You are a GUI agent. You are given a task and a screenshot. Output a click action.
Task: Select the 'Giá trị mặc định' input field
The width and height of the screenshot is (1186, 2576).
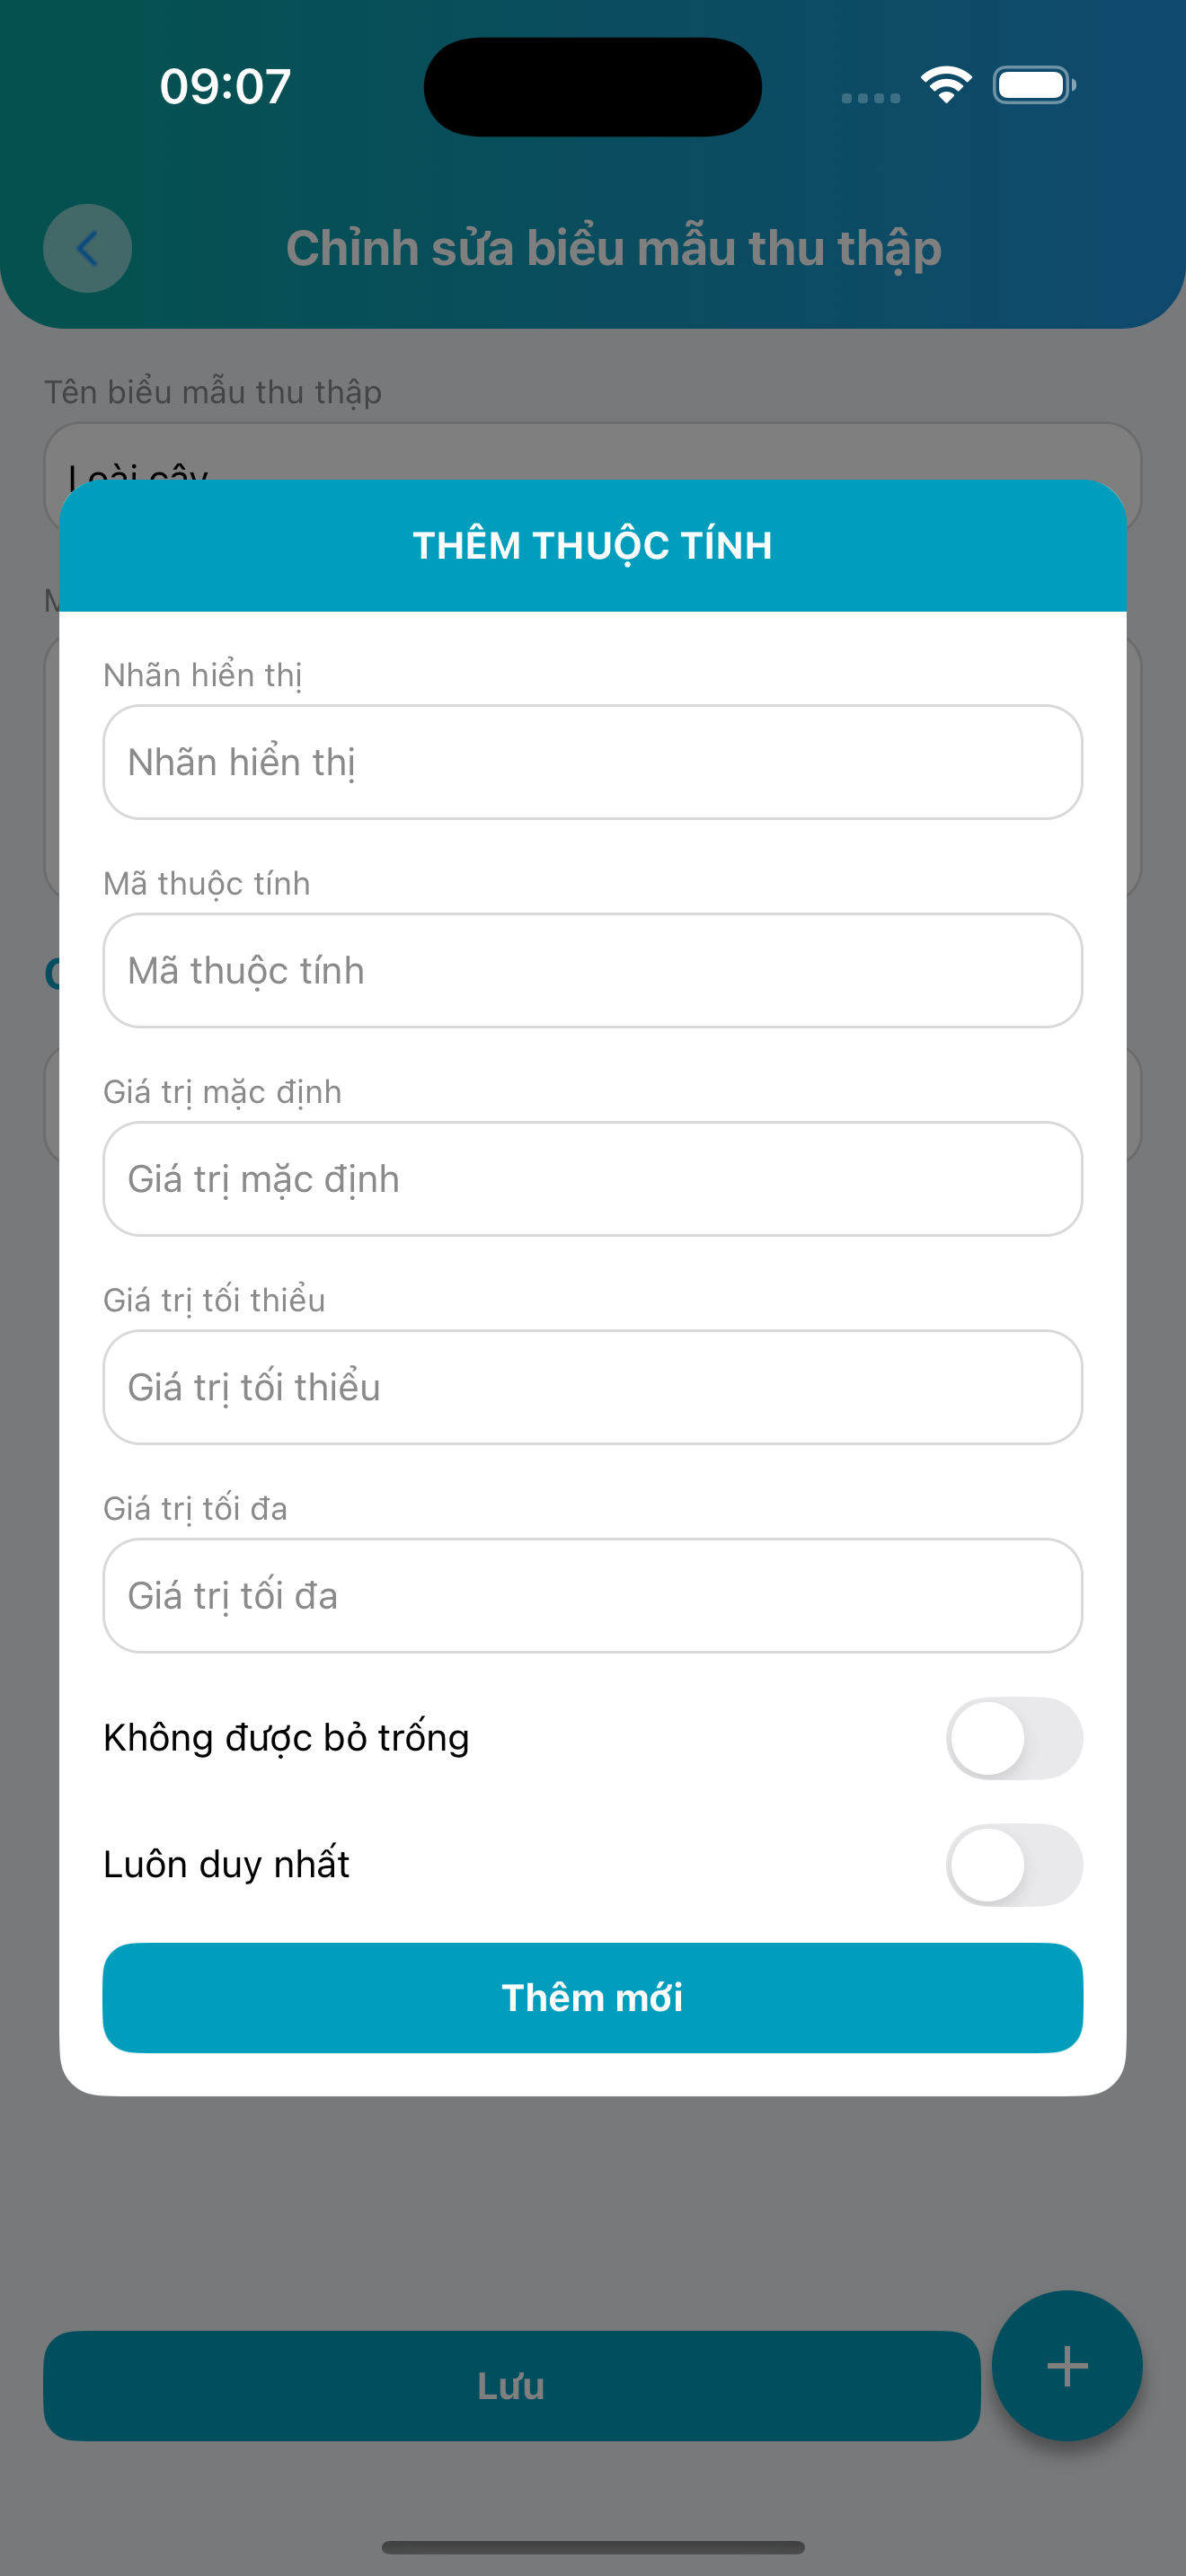pyautogui.click(x=592, y=1179)
